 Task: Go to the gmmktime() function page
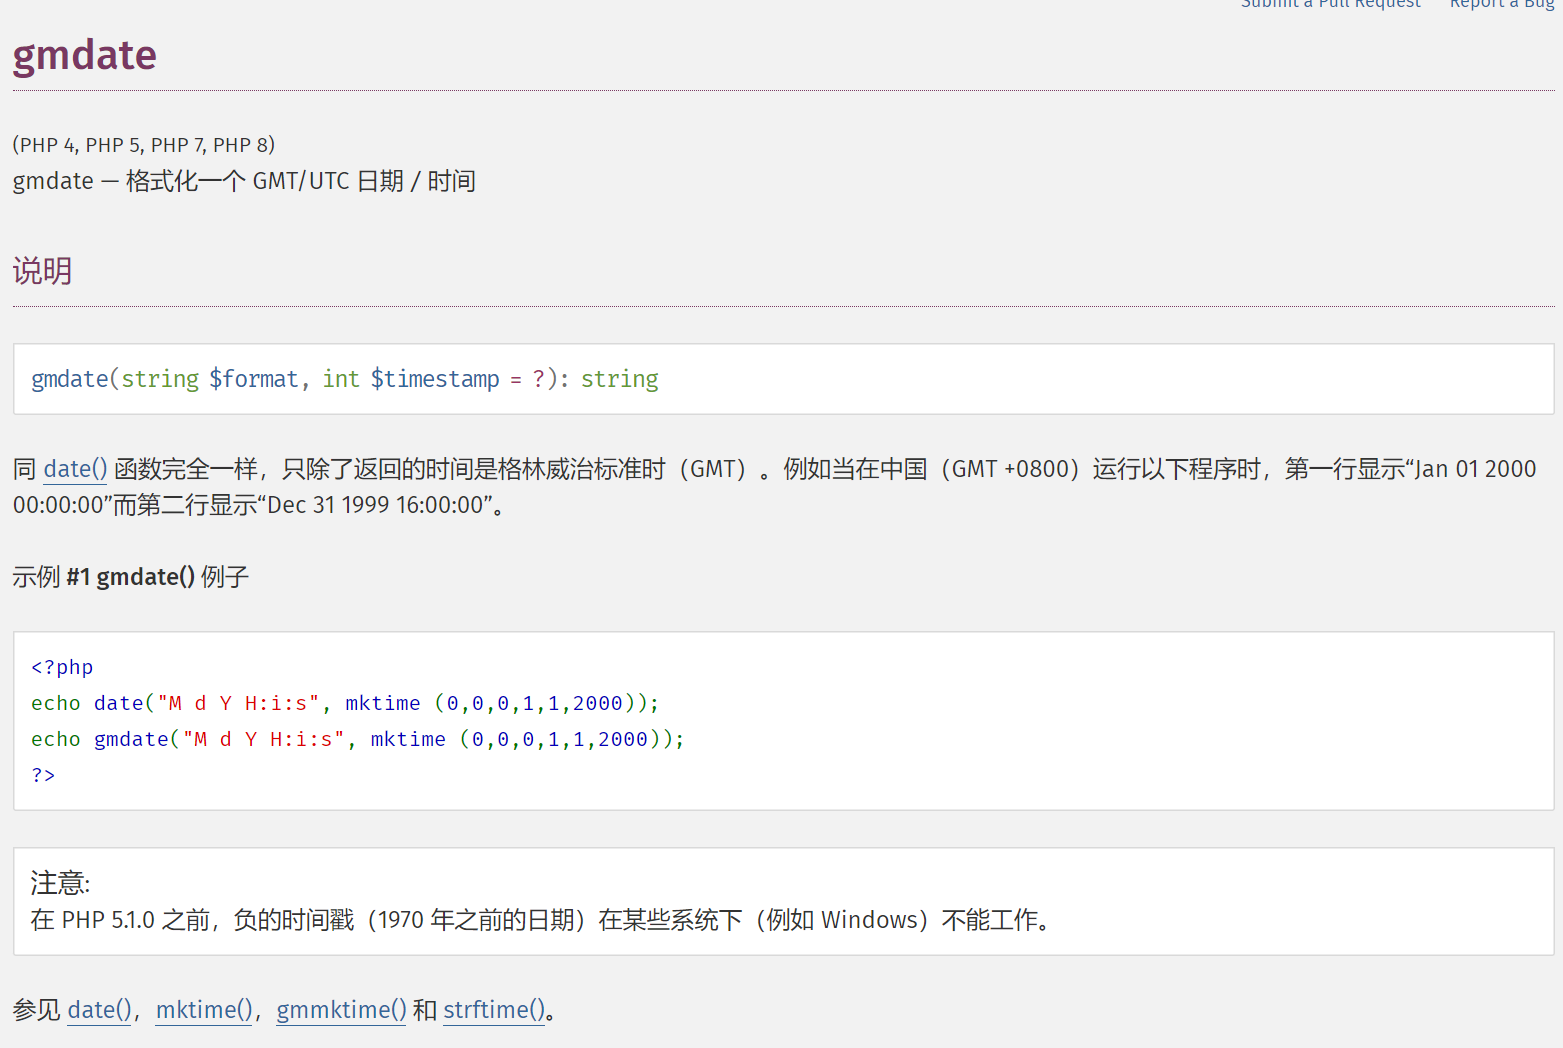341,1010
